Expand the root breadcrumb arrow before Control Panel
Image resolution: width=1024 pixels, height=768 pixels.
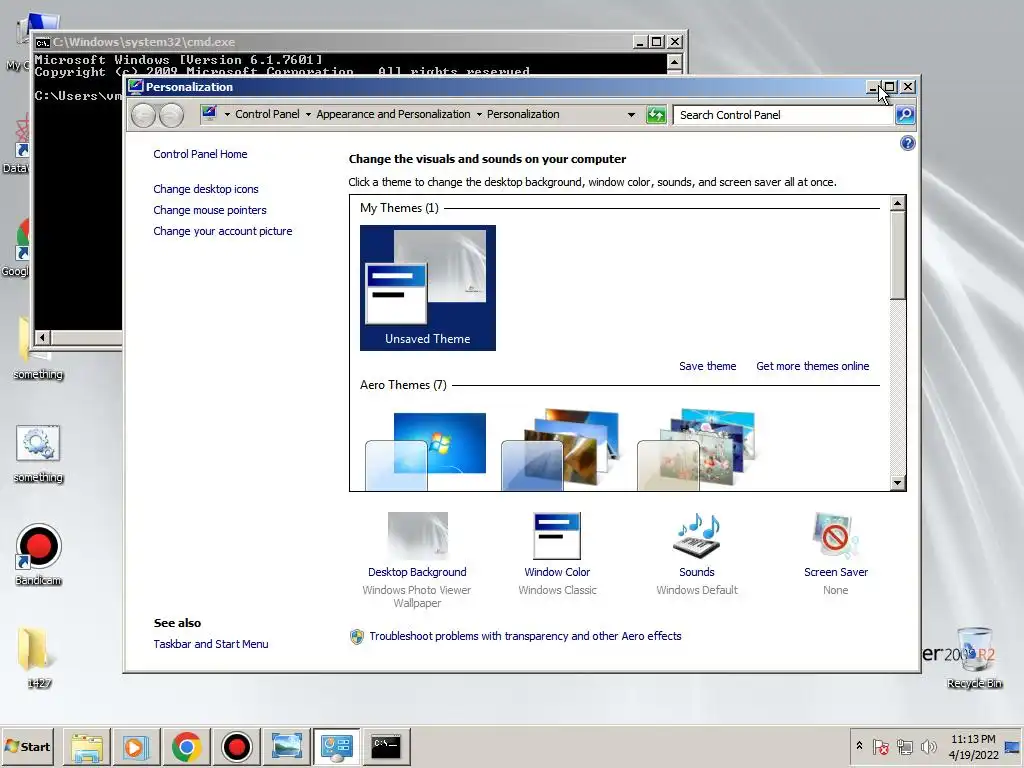227,114
